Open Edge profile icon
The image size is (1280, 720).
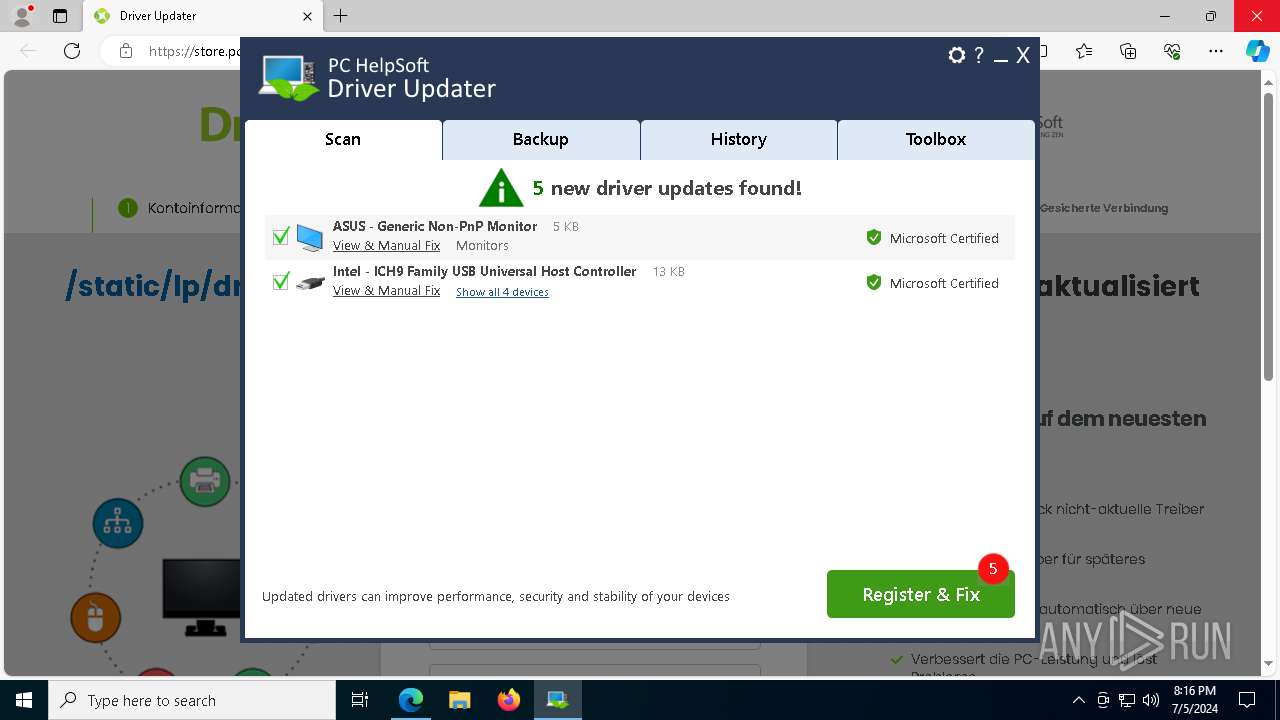22,16
